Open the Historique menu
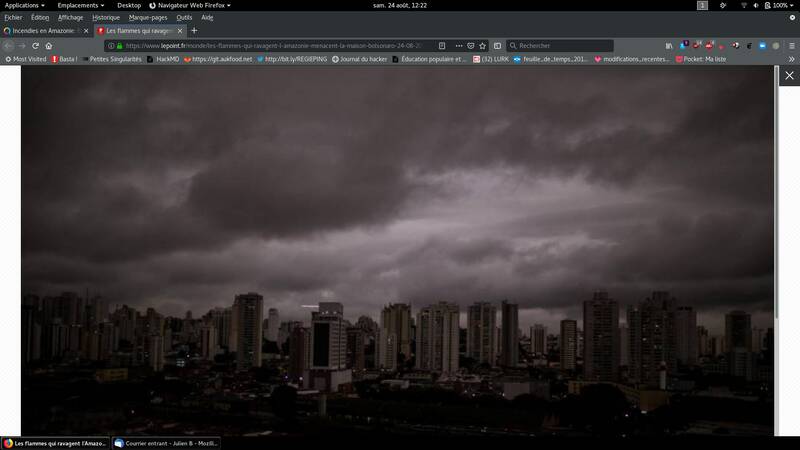Image resolution: width=800 pixels, height=450 pixels. [x=104, y=17]
